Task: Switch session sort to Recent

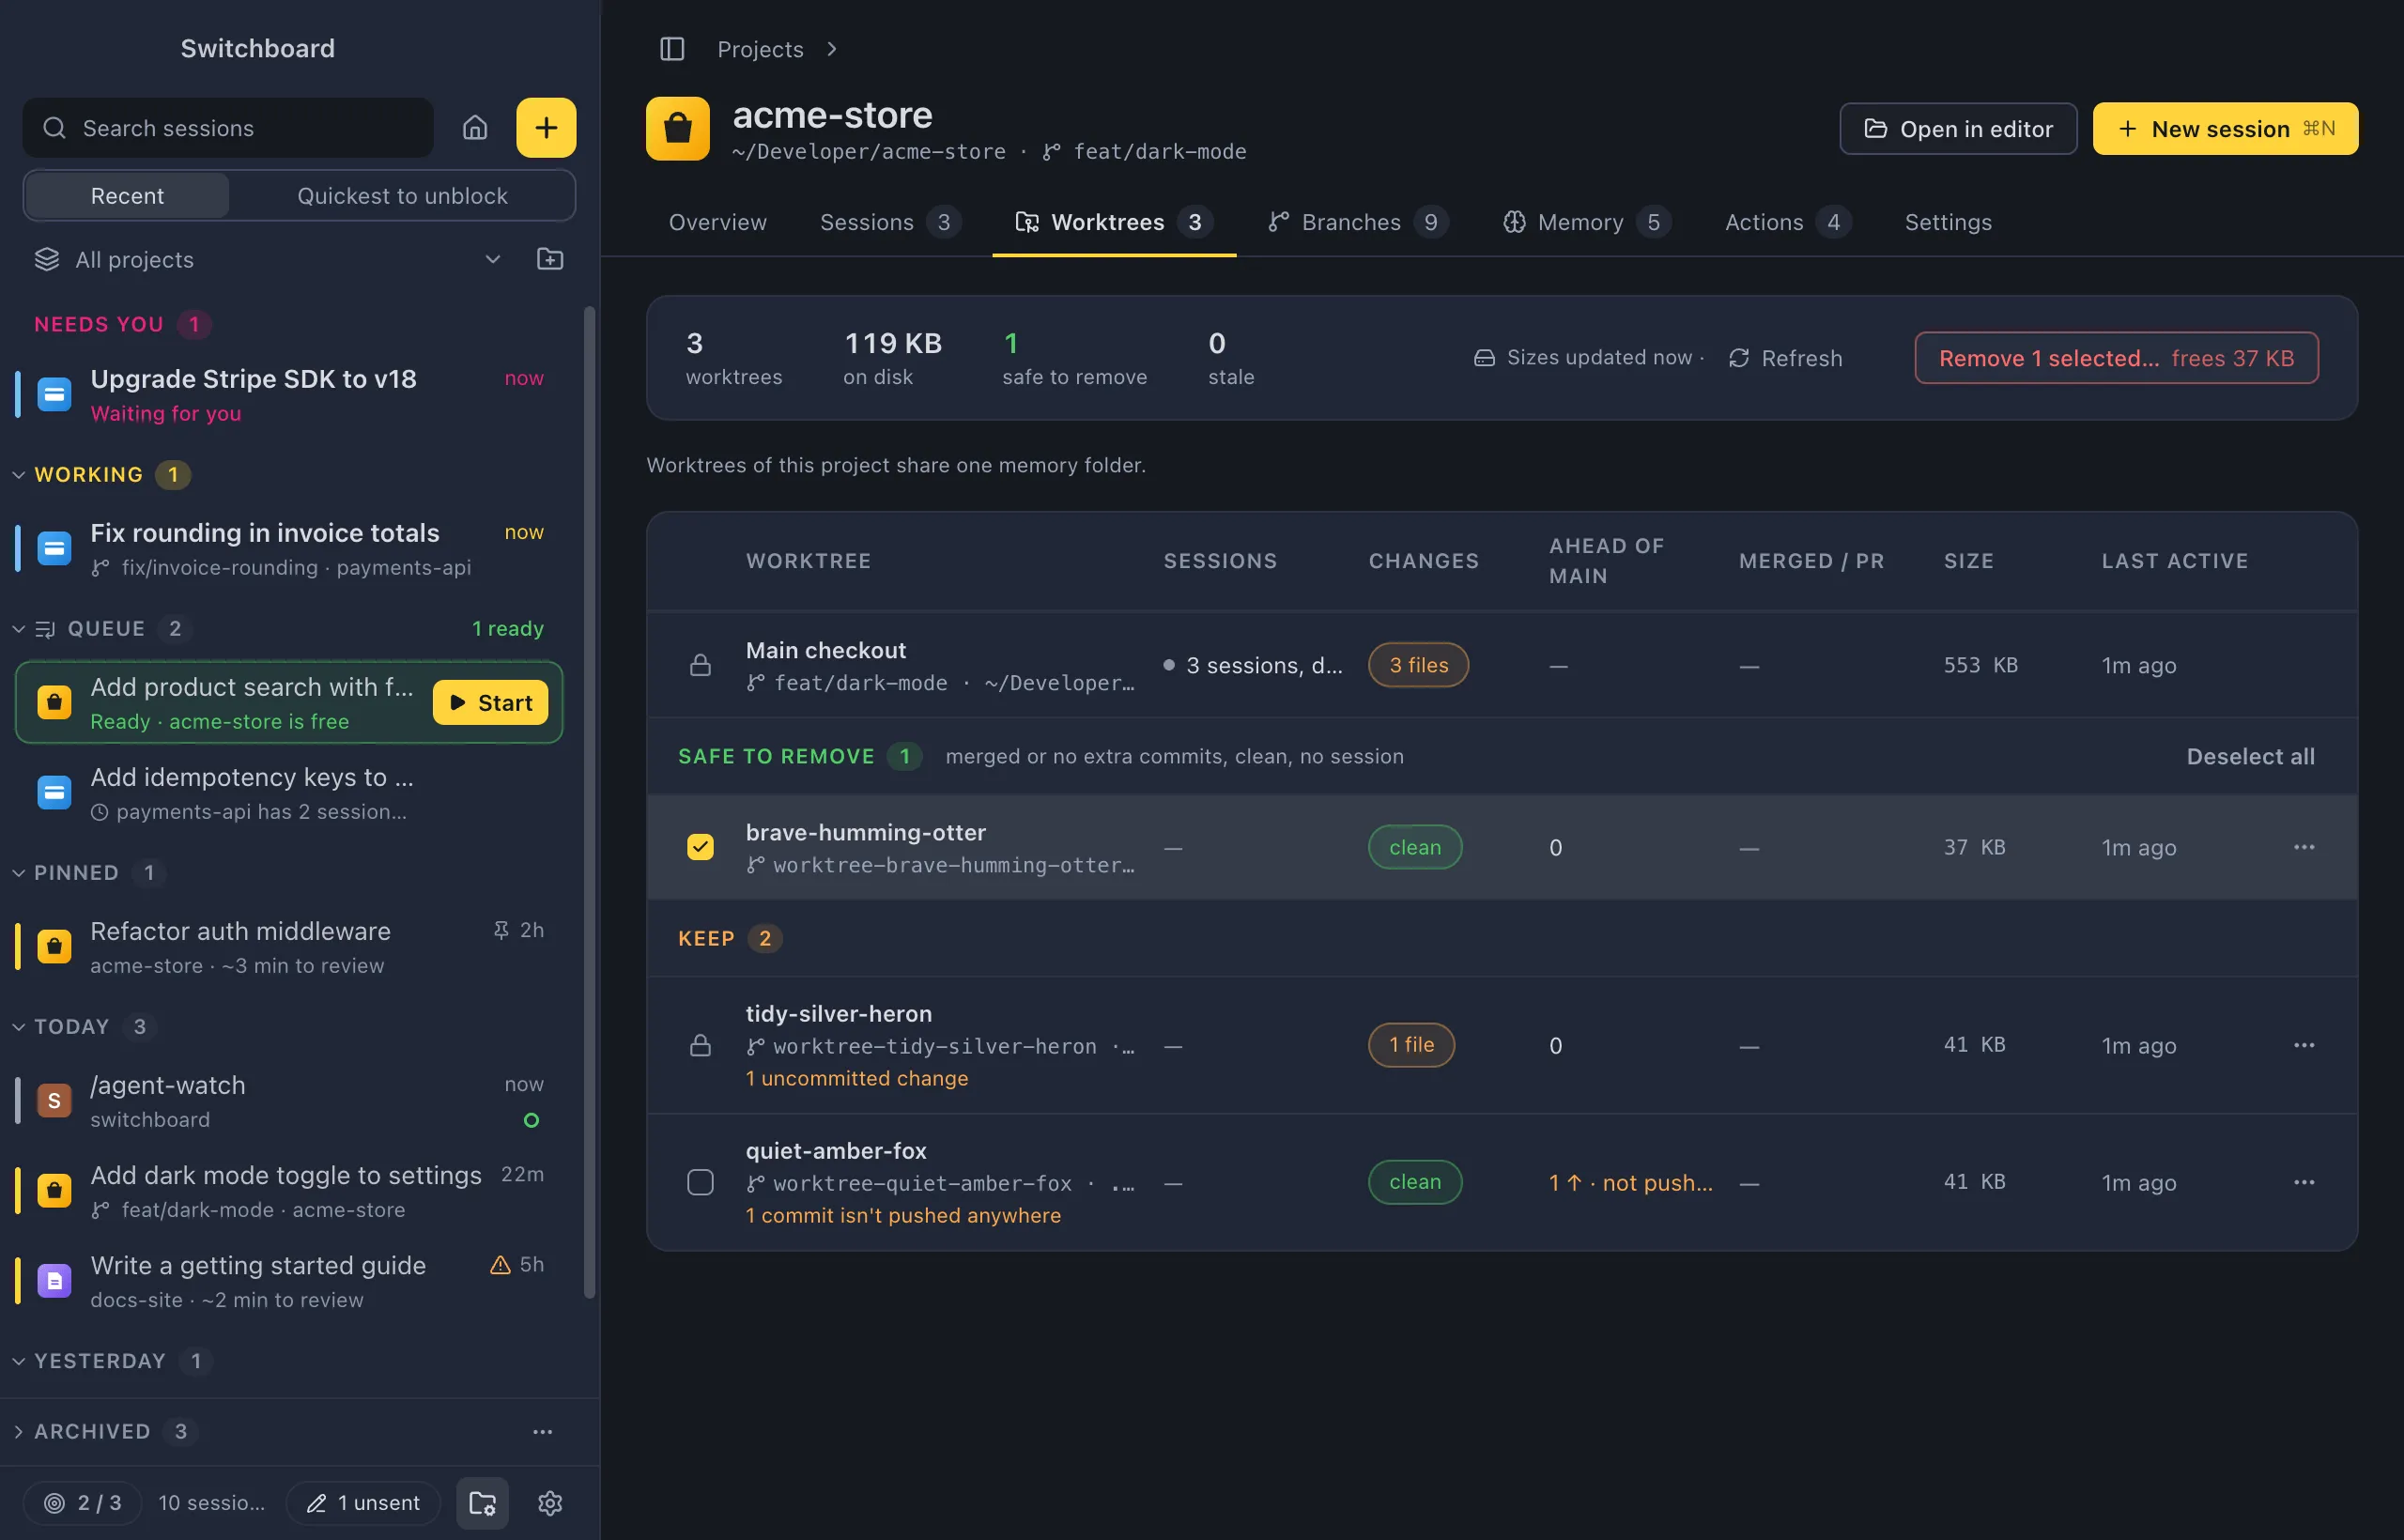Action: coord(127,196)
